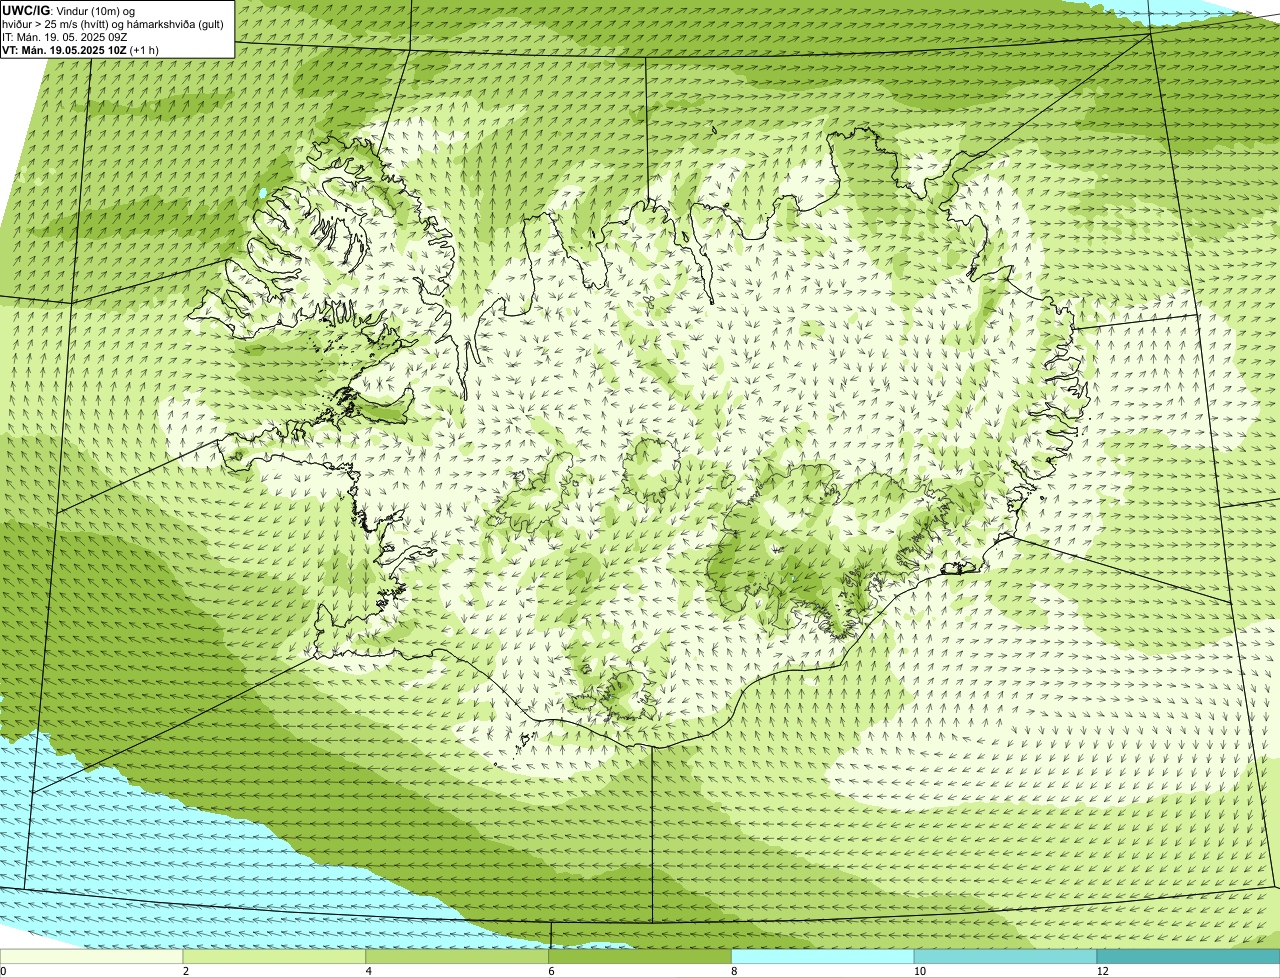Pick the dark teal above-12 m/s legend swatch
1280x978 pixels.
pos(1188,956)
